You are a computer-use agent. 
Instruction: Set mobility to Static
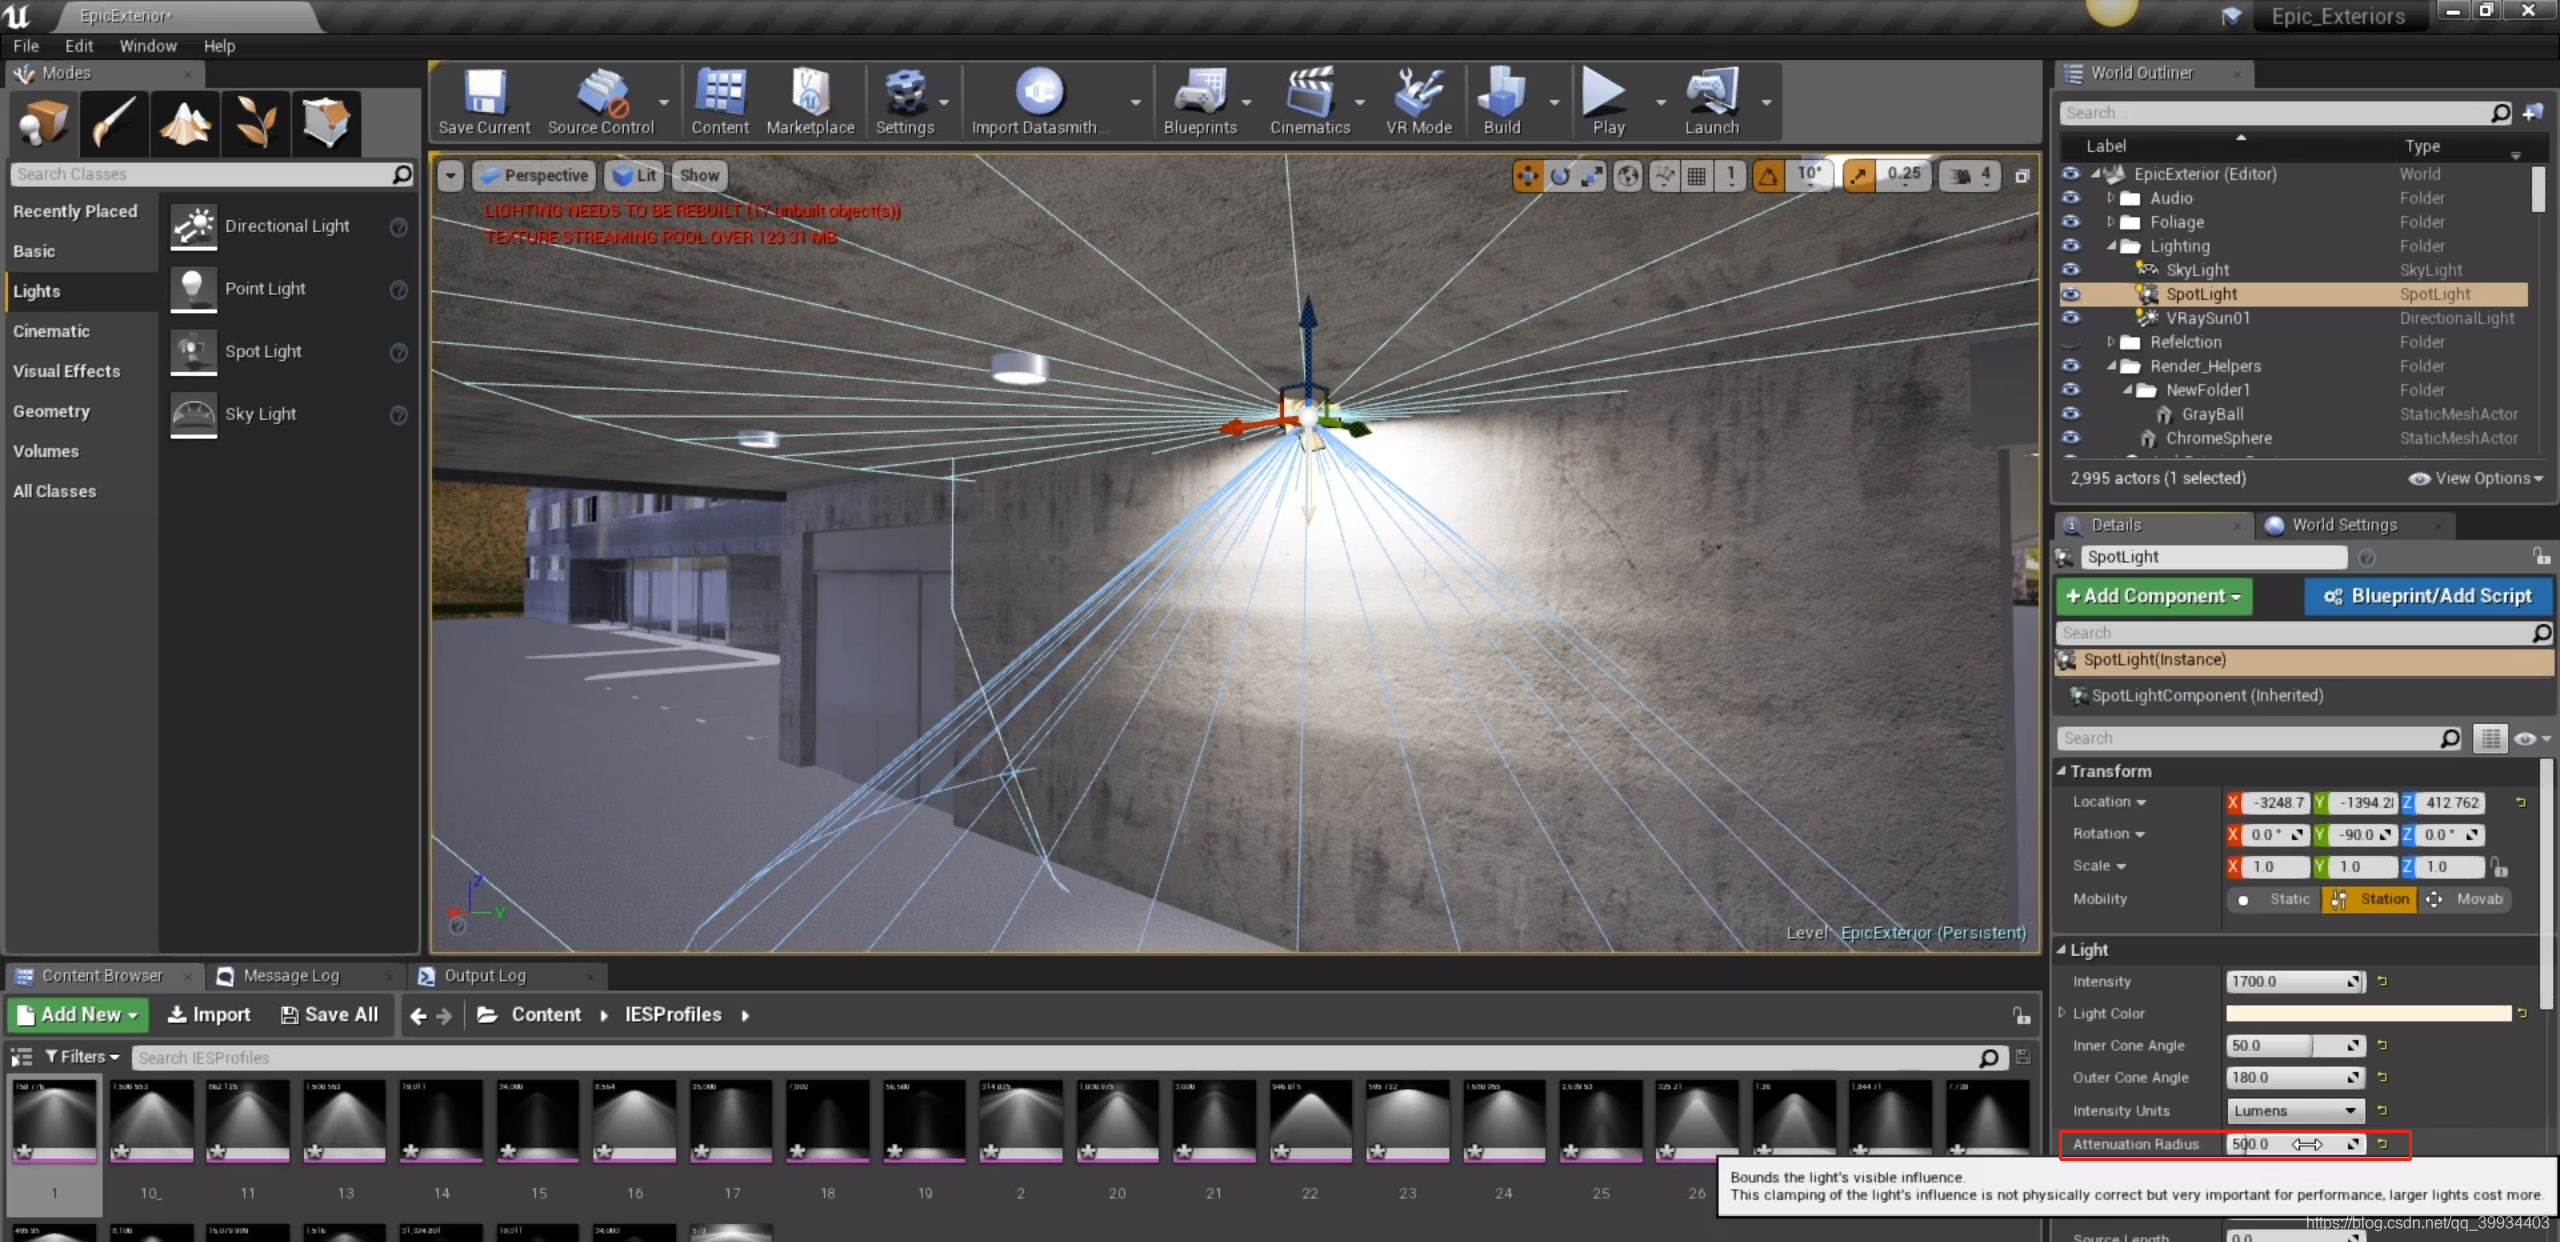coord(2275,899)
